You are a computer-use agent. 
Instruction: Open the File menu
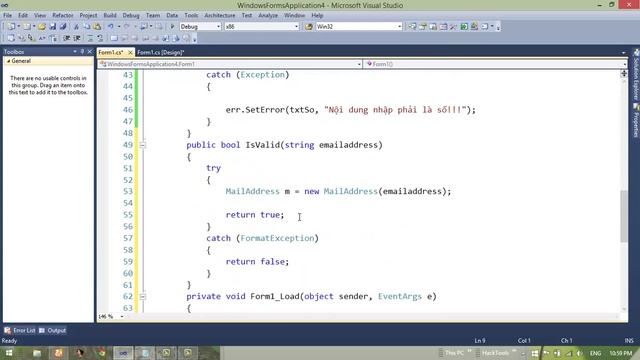7,15
